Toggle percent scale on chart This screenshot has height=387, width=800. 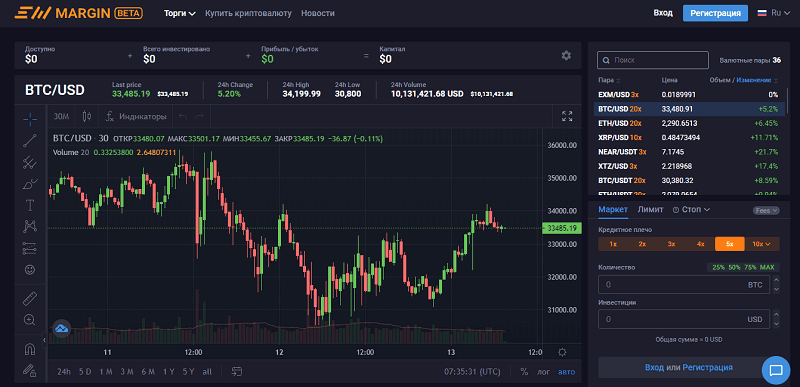click(x=524, y=372)
